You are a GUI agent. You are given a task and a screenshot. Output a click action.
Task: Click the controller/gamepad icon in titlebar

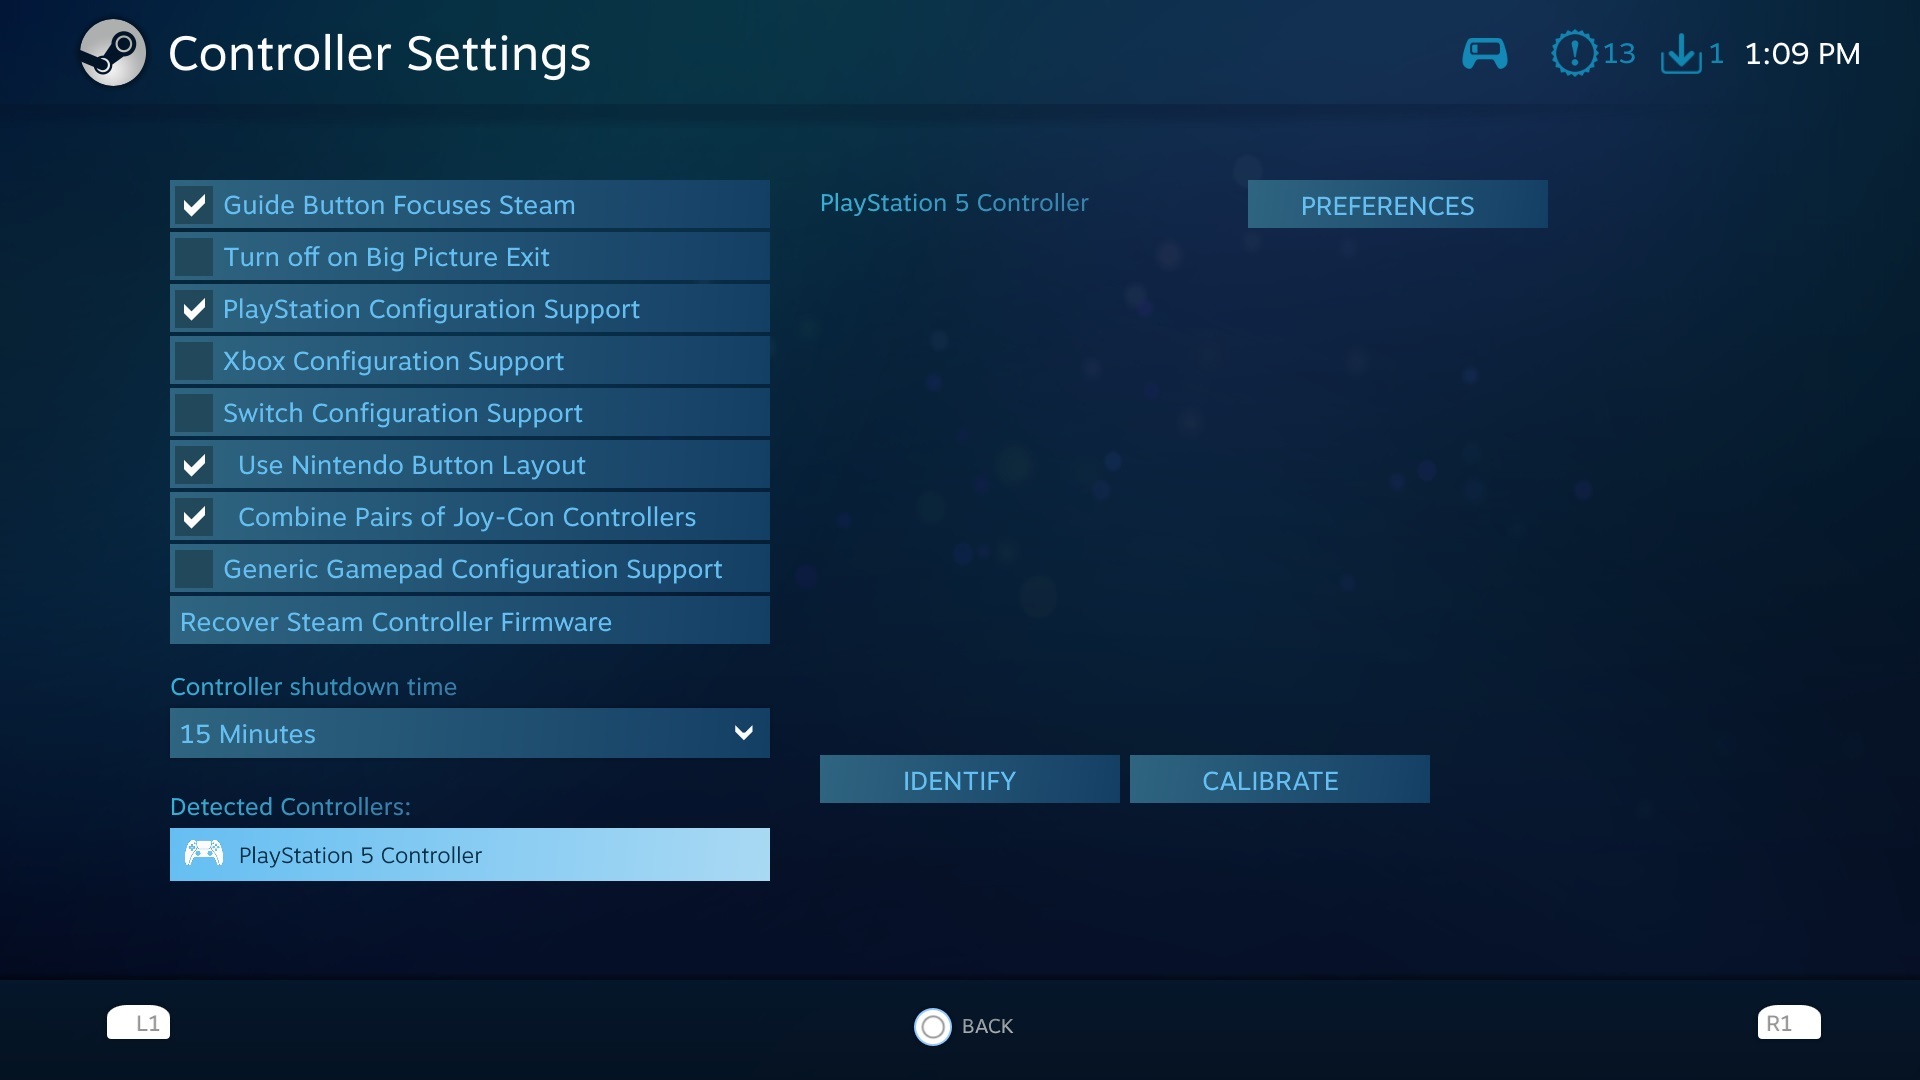[x=1484, y=53]
